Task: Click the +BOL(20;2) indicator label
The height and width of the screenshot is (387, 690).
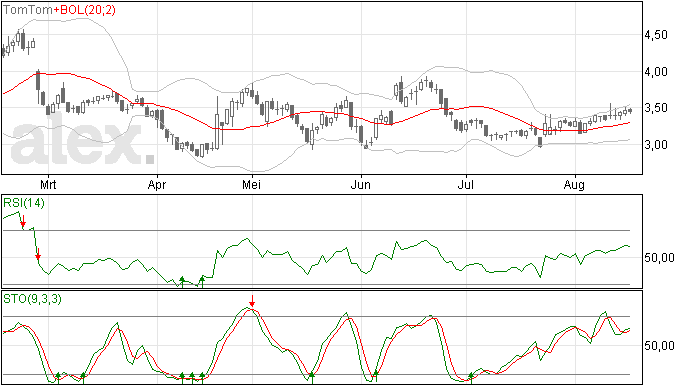Action: 84,10
